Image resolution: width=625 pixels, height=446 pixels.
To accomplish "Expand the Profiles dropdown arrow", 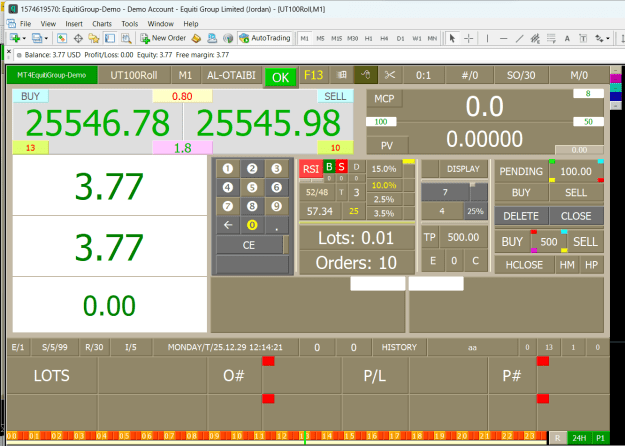I will (x=46, y=39).
